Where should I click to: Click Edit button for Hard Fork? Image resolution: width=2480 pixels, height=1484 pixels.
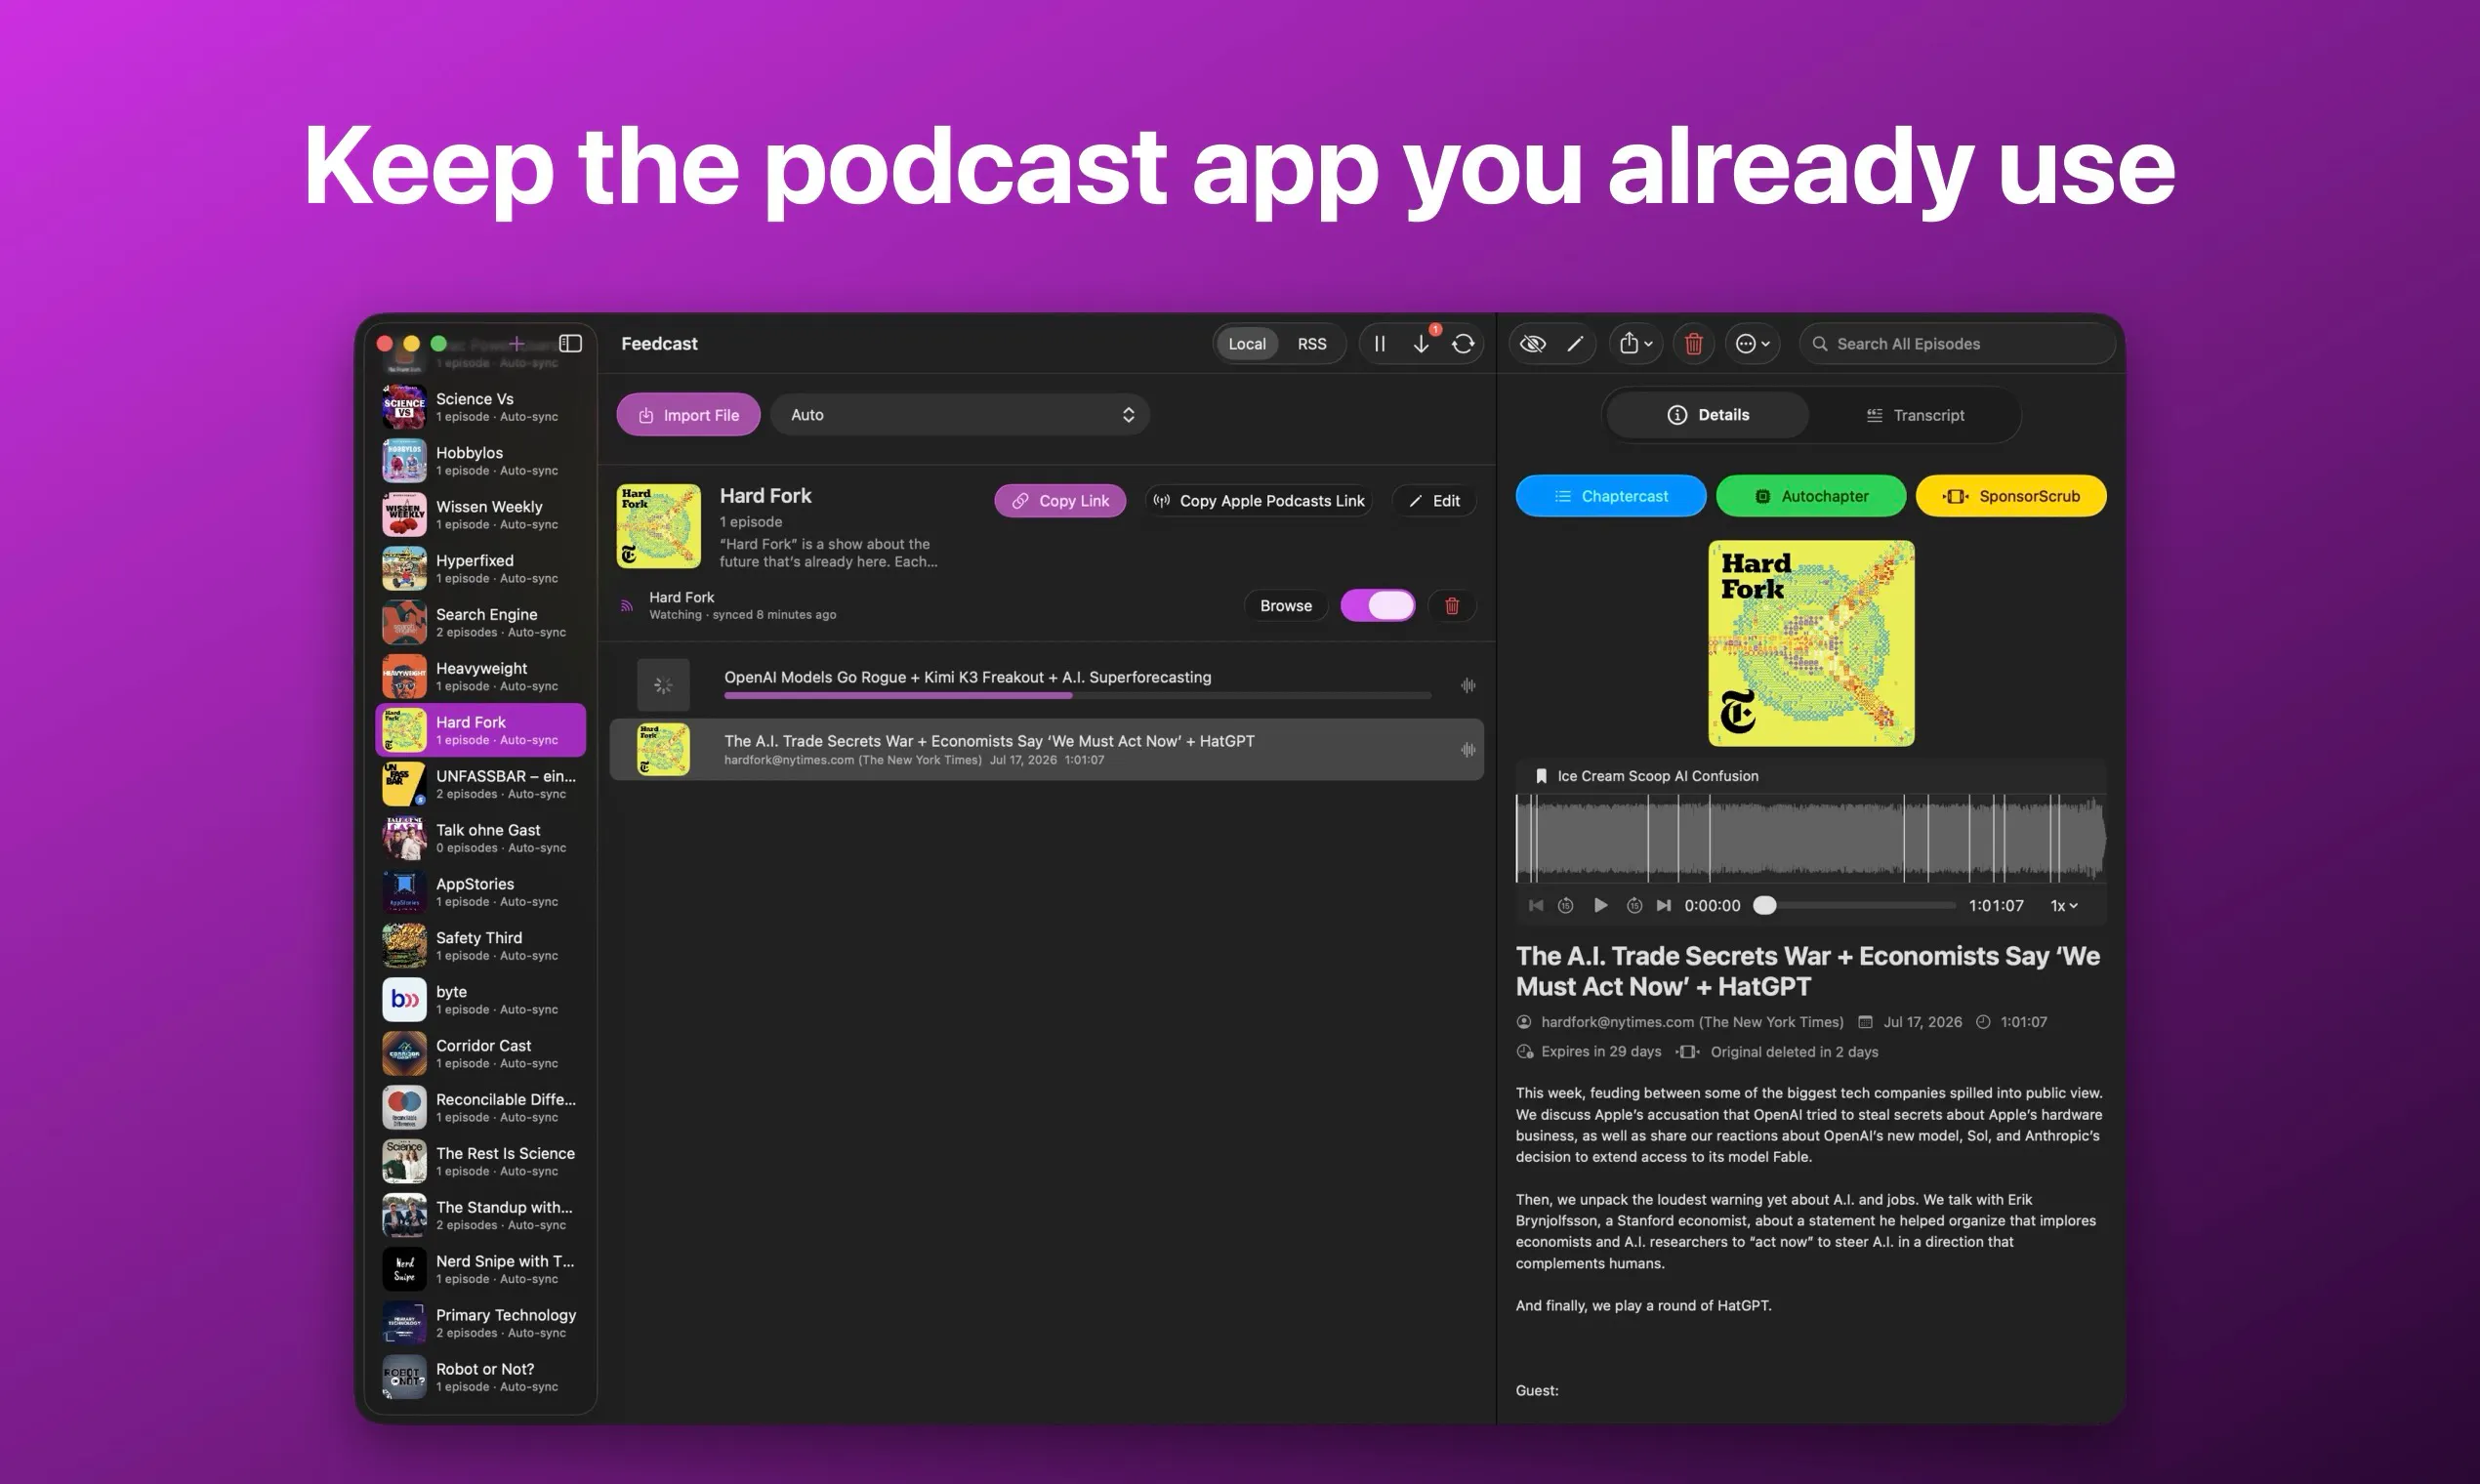click(1434, 500)
